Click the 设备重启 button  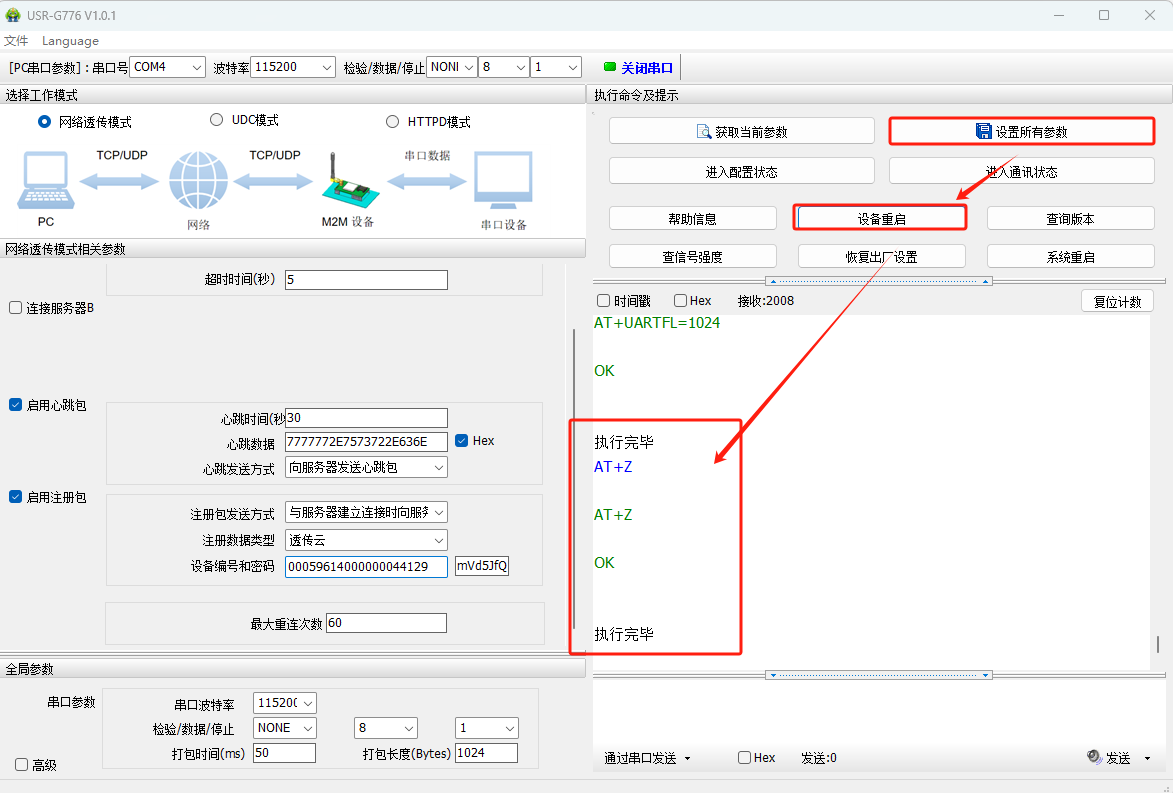point(881,218)
